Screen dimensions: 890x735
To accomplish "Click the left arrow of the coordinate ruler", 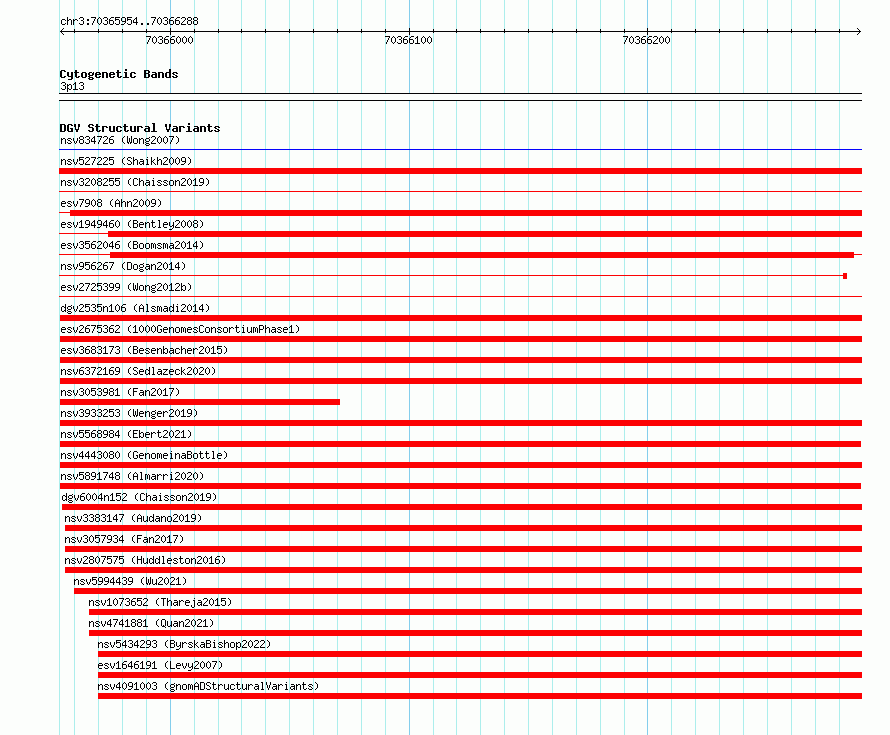I will (62, 32).
